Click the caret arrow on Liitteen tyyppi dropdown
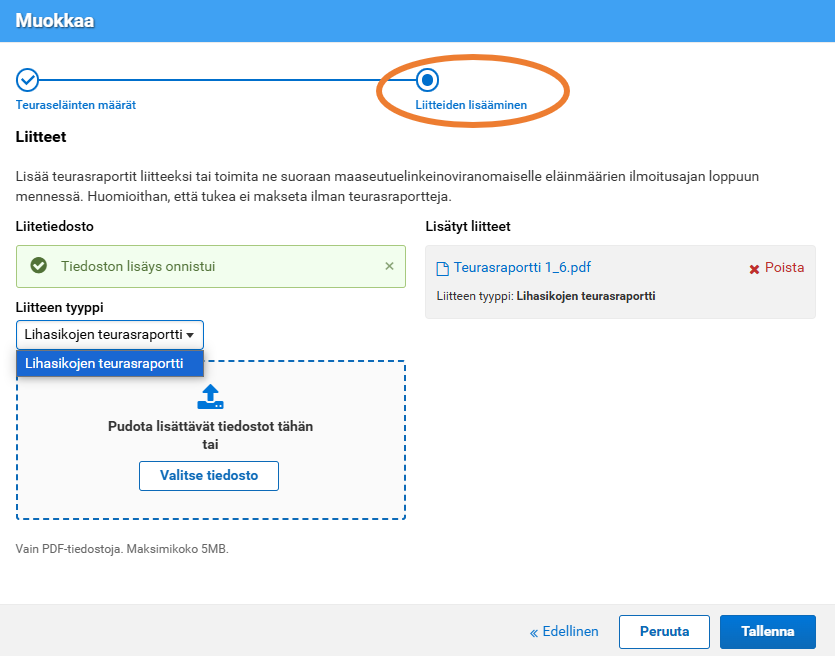Image resolution: width=835 pixels, height=656 pixels. pyautogui.click(x=190, y=335)
